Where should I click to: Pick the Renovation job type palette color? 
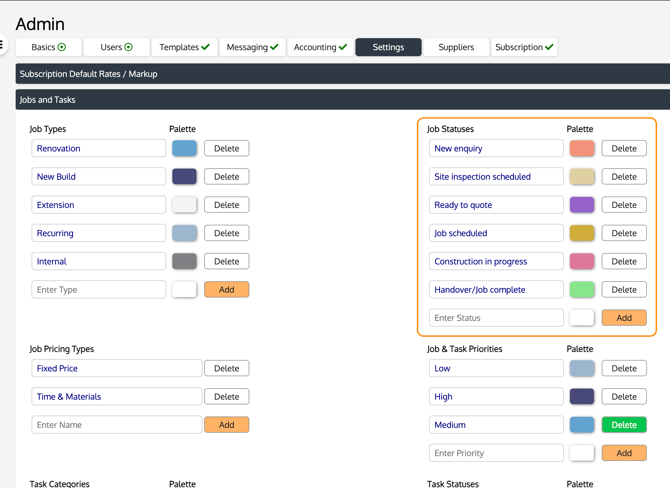point(184,148)
